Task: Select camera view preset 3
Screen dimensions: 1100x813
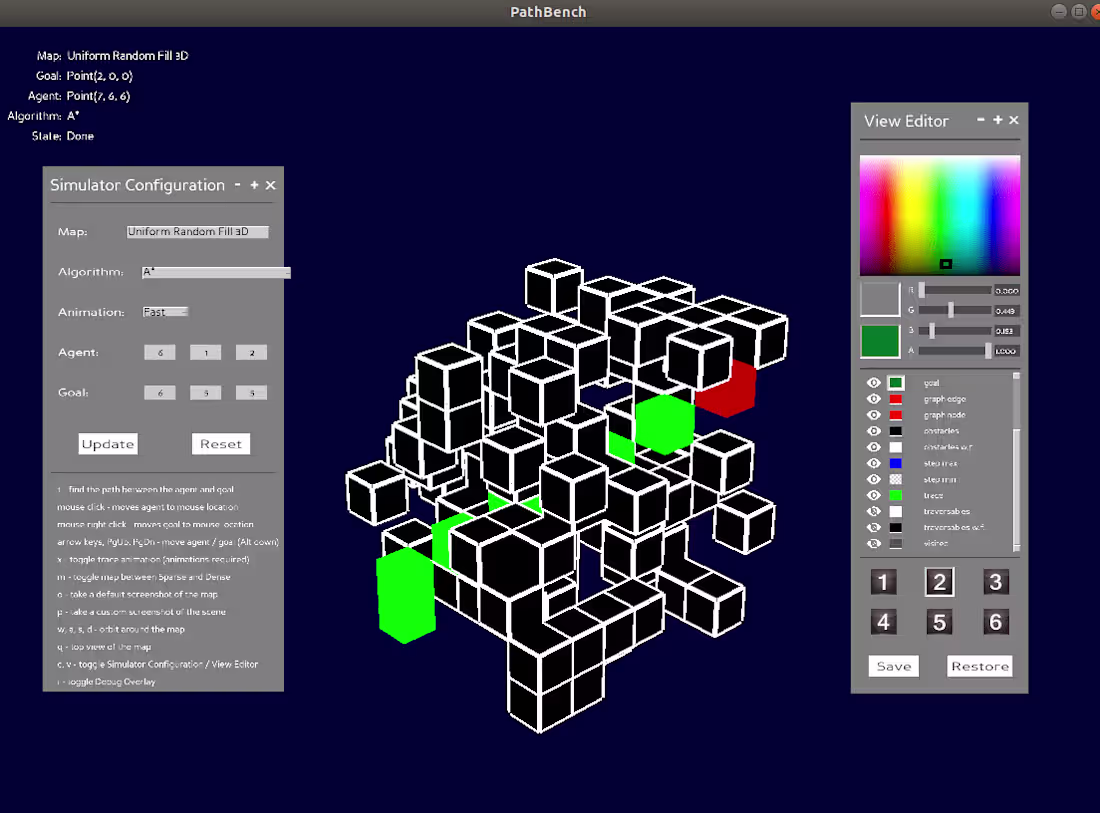Action: click(995, 581)
